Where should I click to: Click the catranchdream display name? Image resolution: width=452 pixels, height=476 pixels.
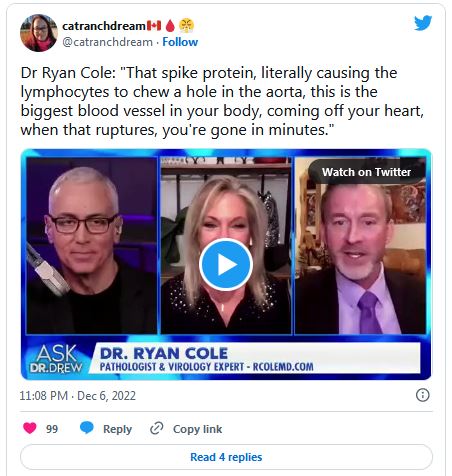click(x=104, y=26)
